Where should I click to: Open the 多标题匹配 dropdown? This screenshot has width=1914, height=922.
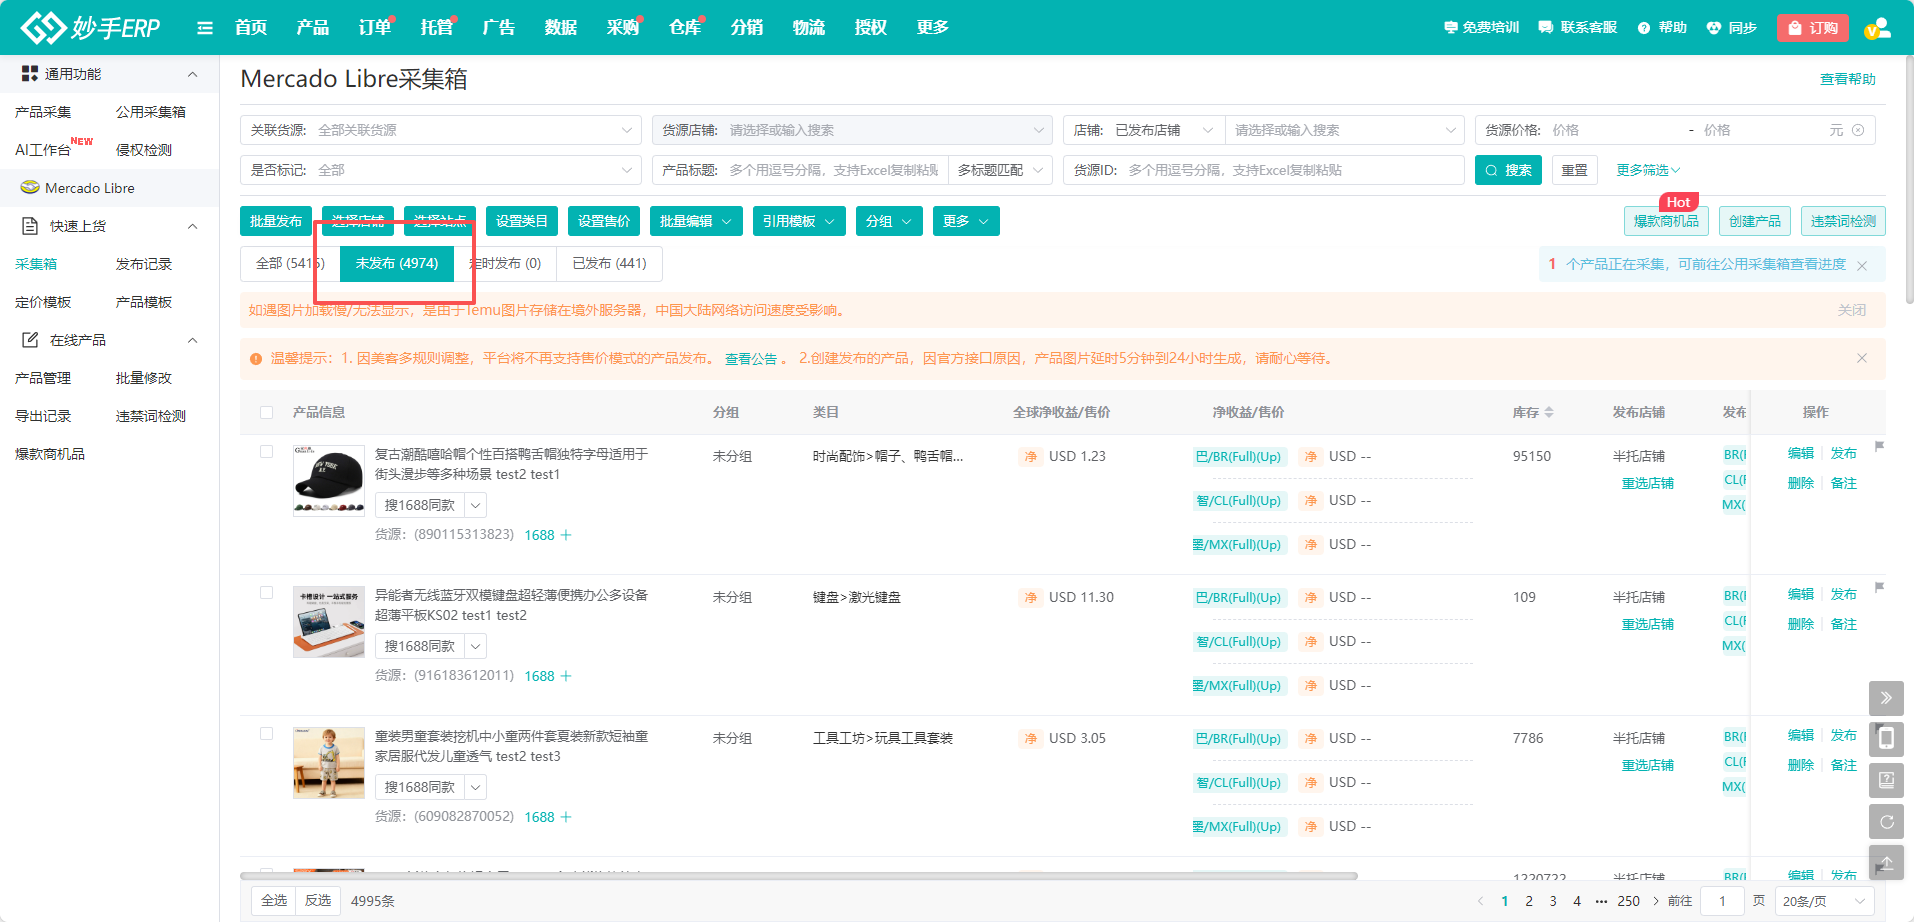click(1000, 170)
